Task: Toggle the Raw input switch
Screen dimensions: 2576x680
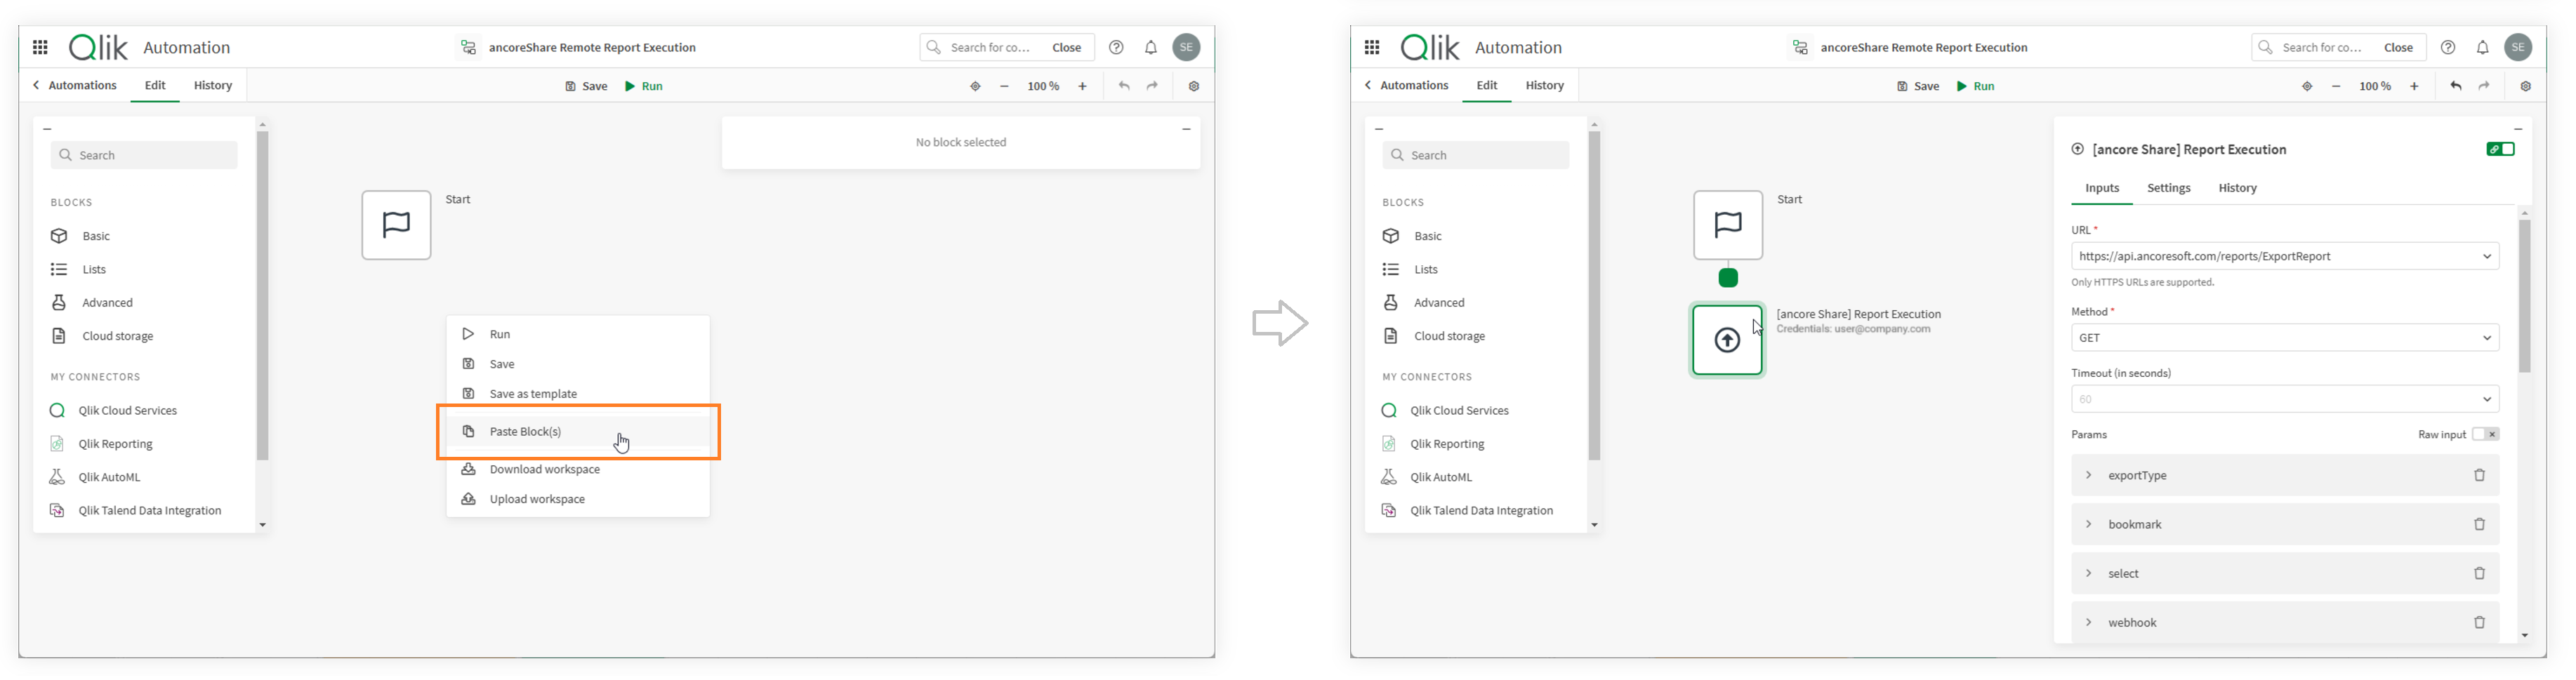Action: [x=2486, y=434]
